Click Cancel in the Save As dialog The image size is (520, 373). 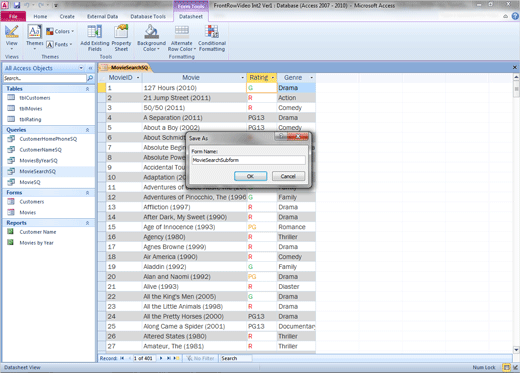click(288, 176)
